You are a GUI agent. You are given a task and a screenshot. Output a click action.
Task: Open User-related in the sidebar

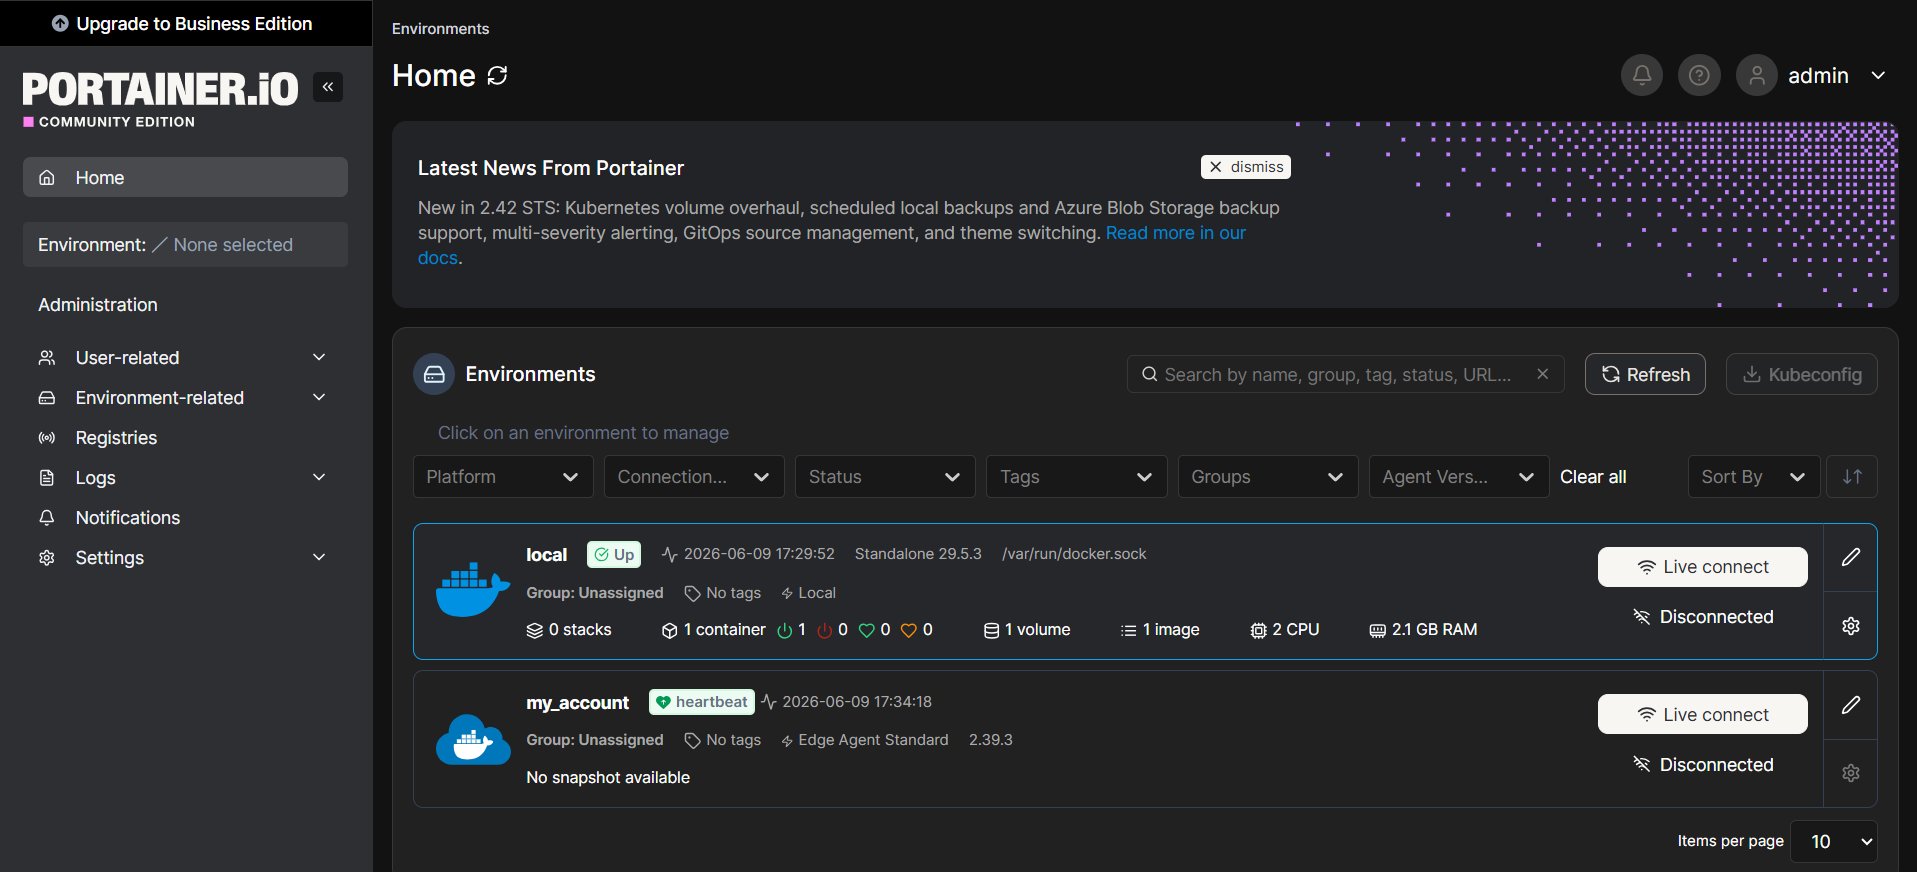pos(185,358)
